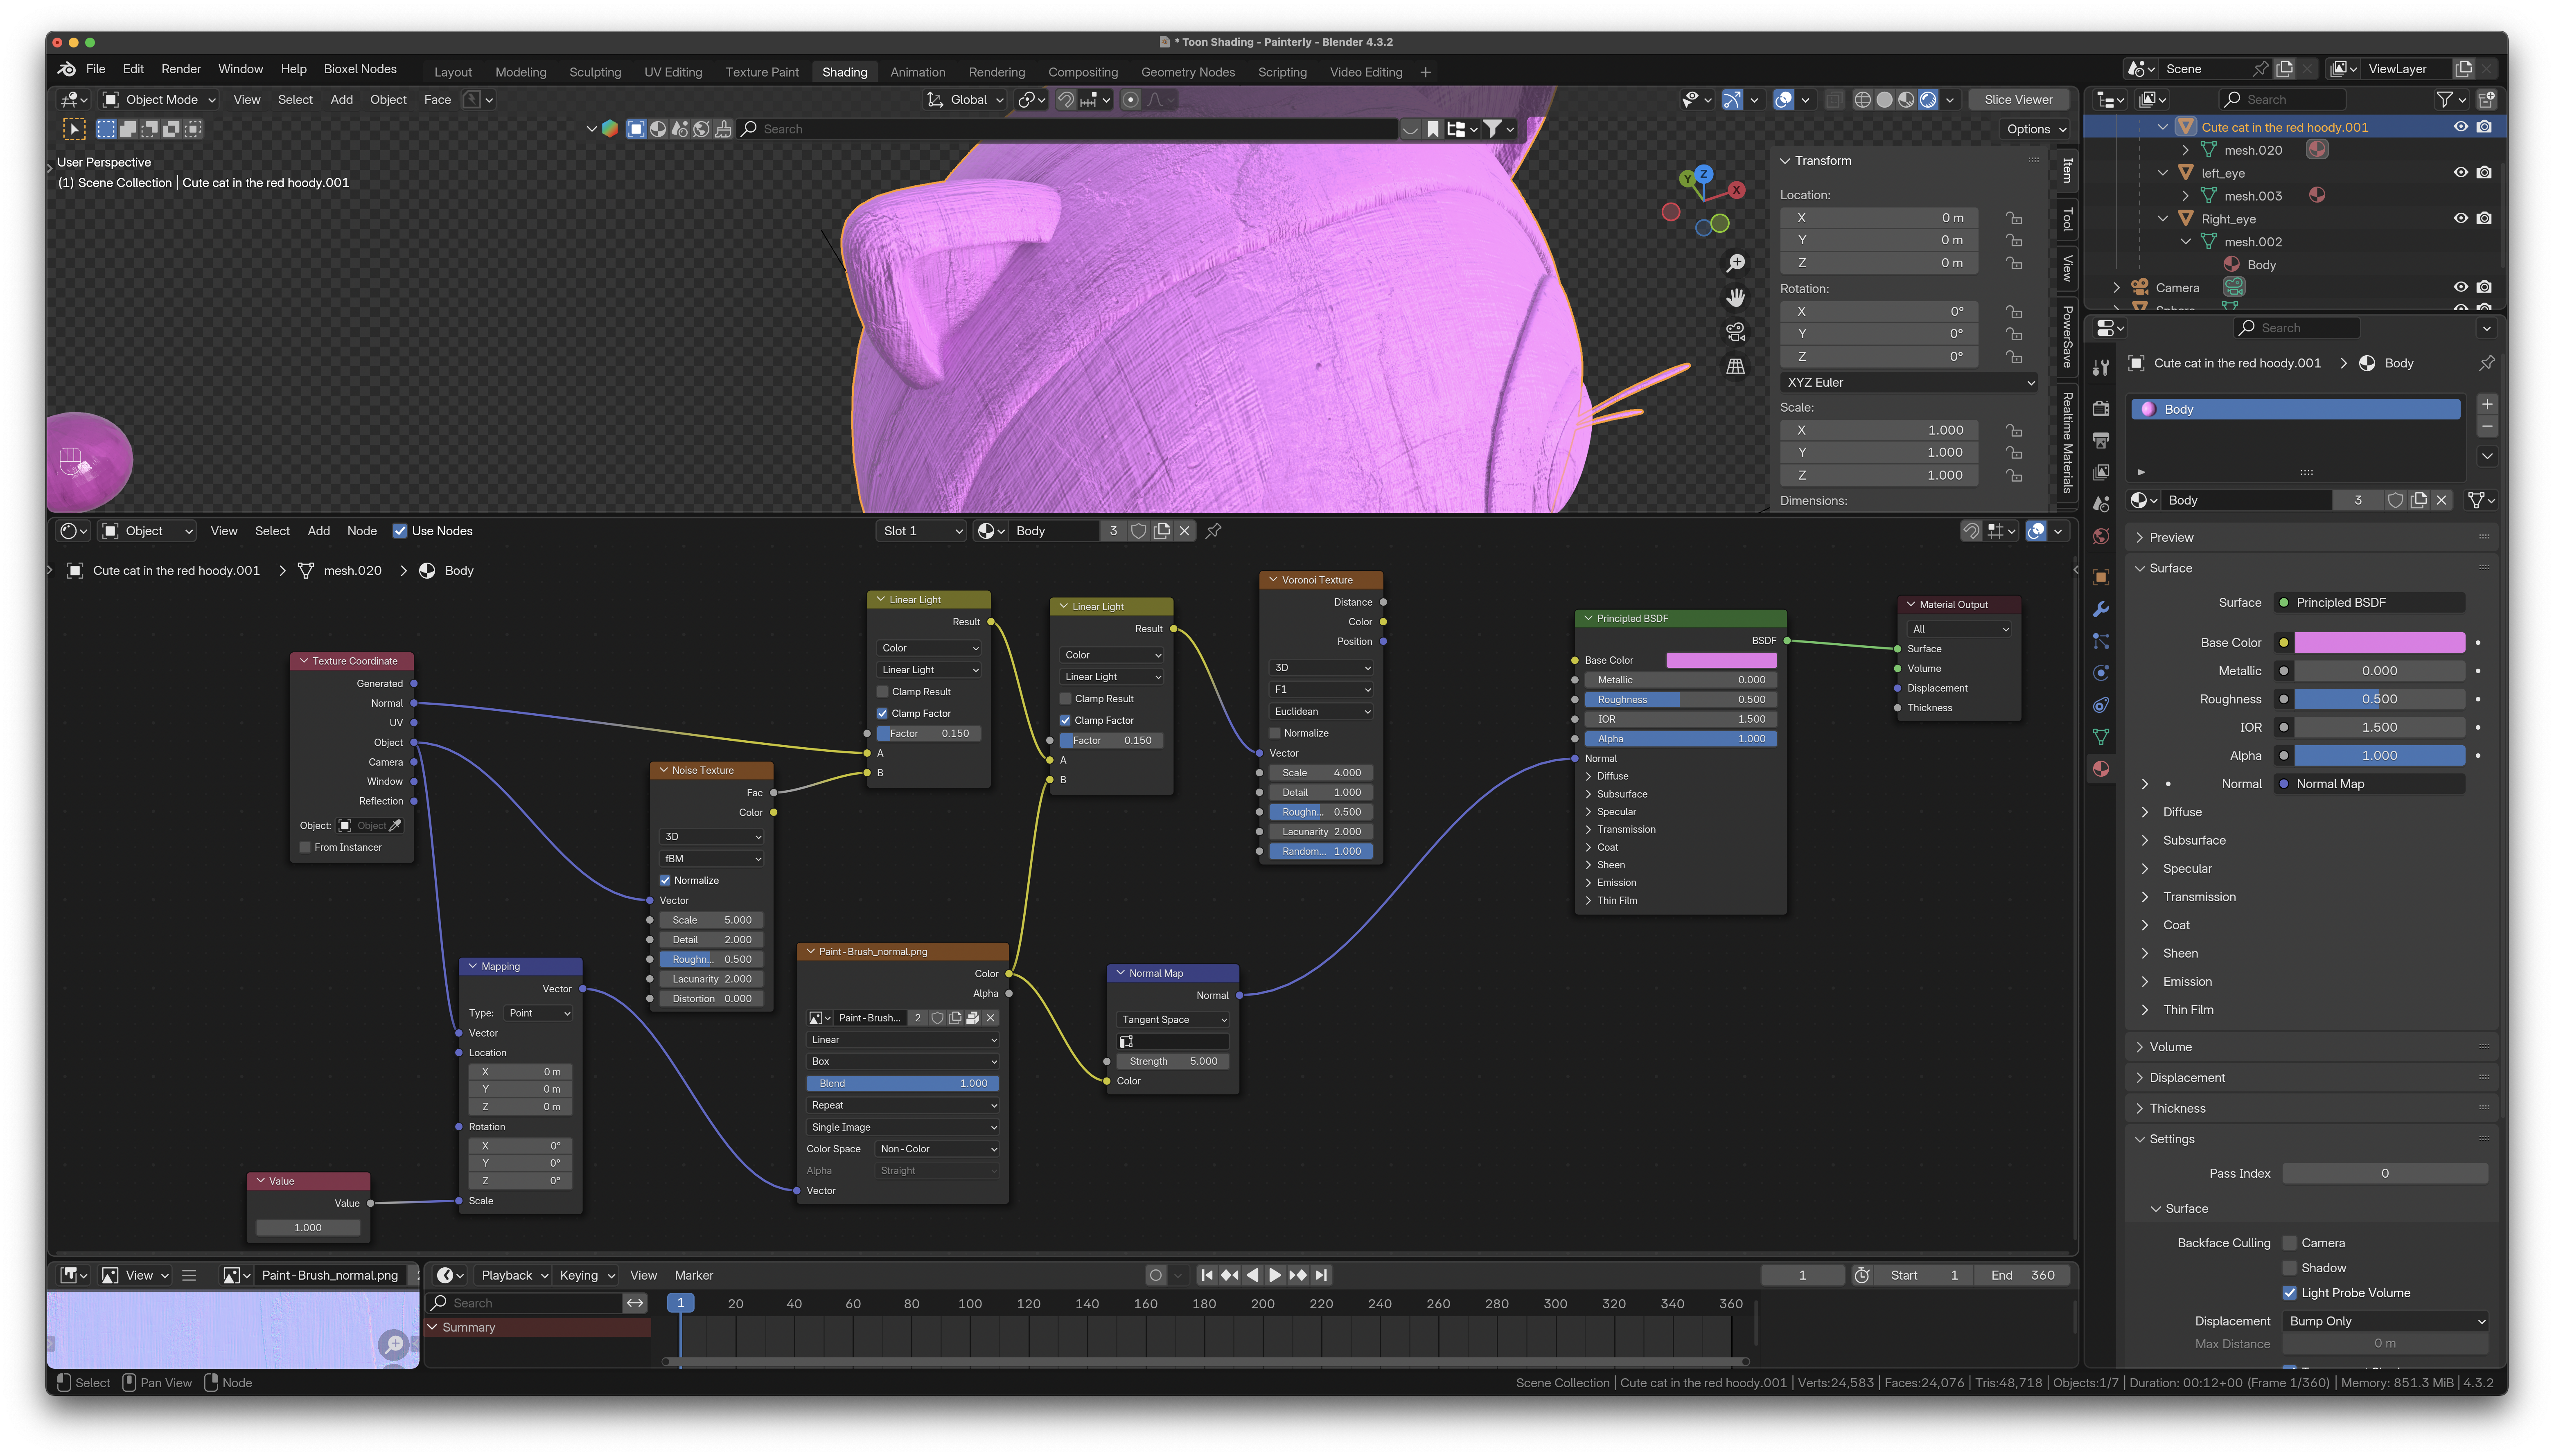2554x1456 pixels.
Task: Open the Render properties tab
Action: pos(2101,408)
